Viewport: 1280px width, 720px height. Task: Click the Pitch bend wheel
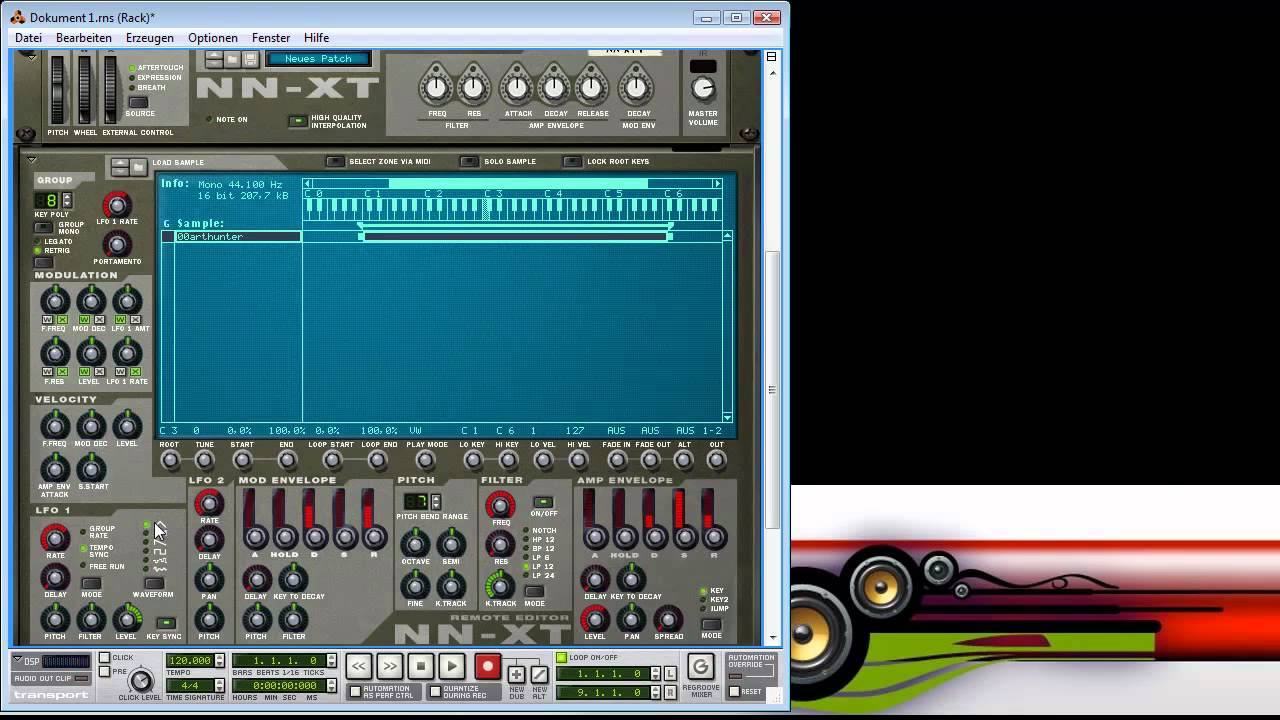tap(58, 88)
